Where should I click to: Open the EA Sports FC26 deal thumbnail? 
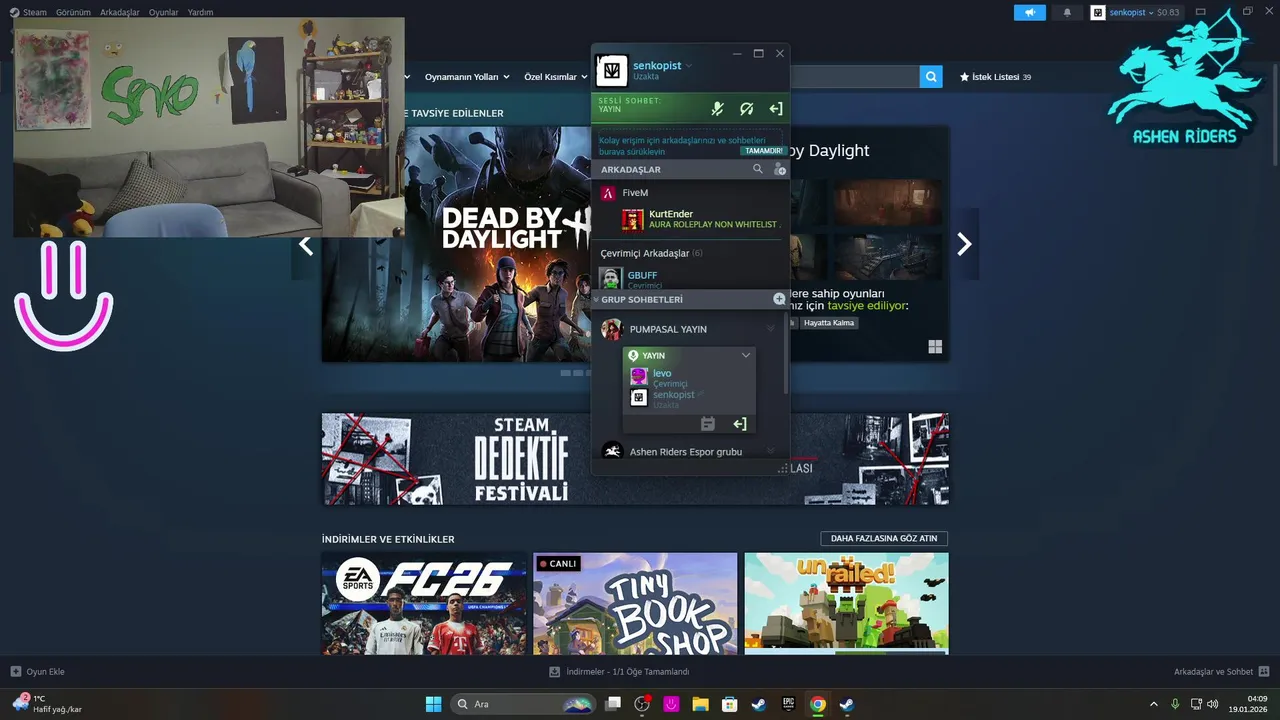coord(425,604)
